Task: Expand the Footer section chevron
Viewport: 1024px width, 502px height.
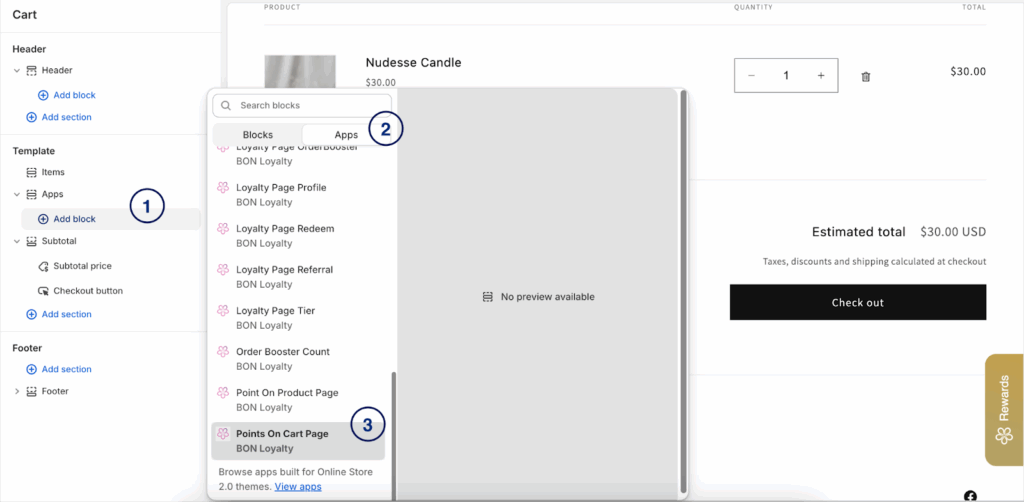Action: [x=17, y=391]
